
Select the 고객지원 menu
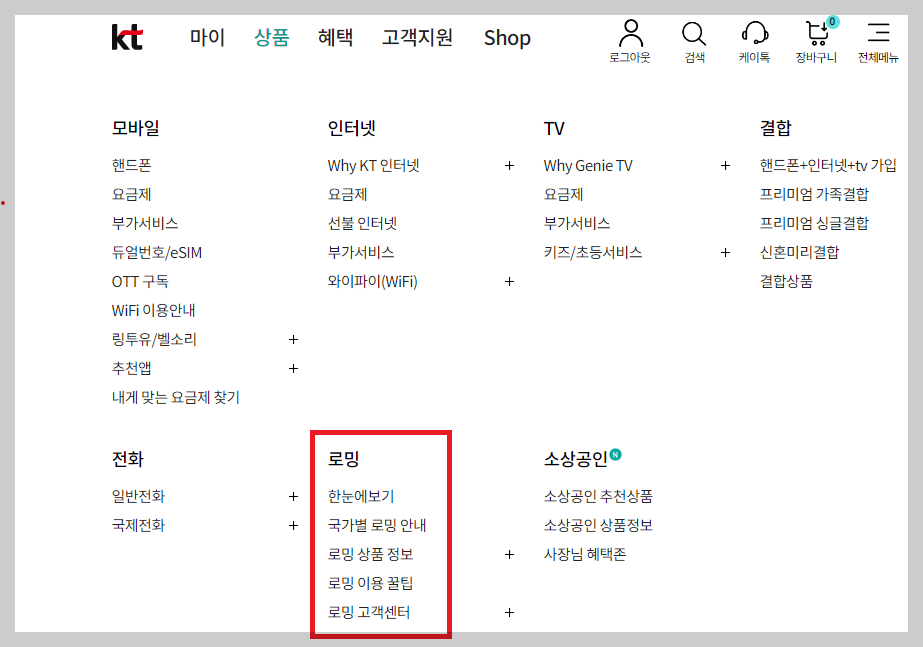point(417,37)
